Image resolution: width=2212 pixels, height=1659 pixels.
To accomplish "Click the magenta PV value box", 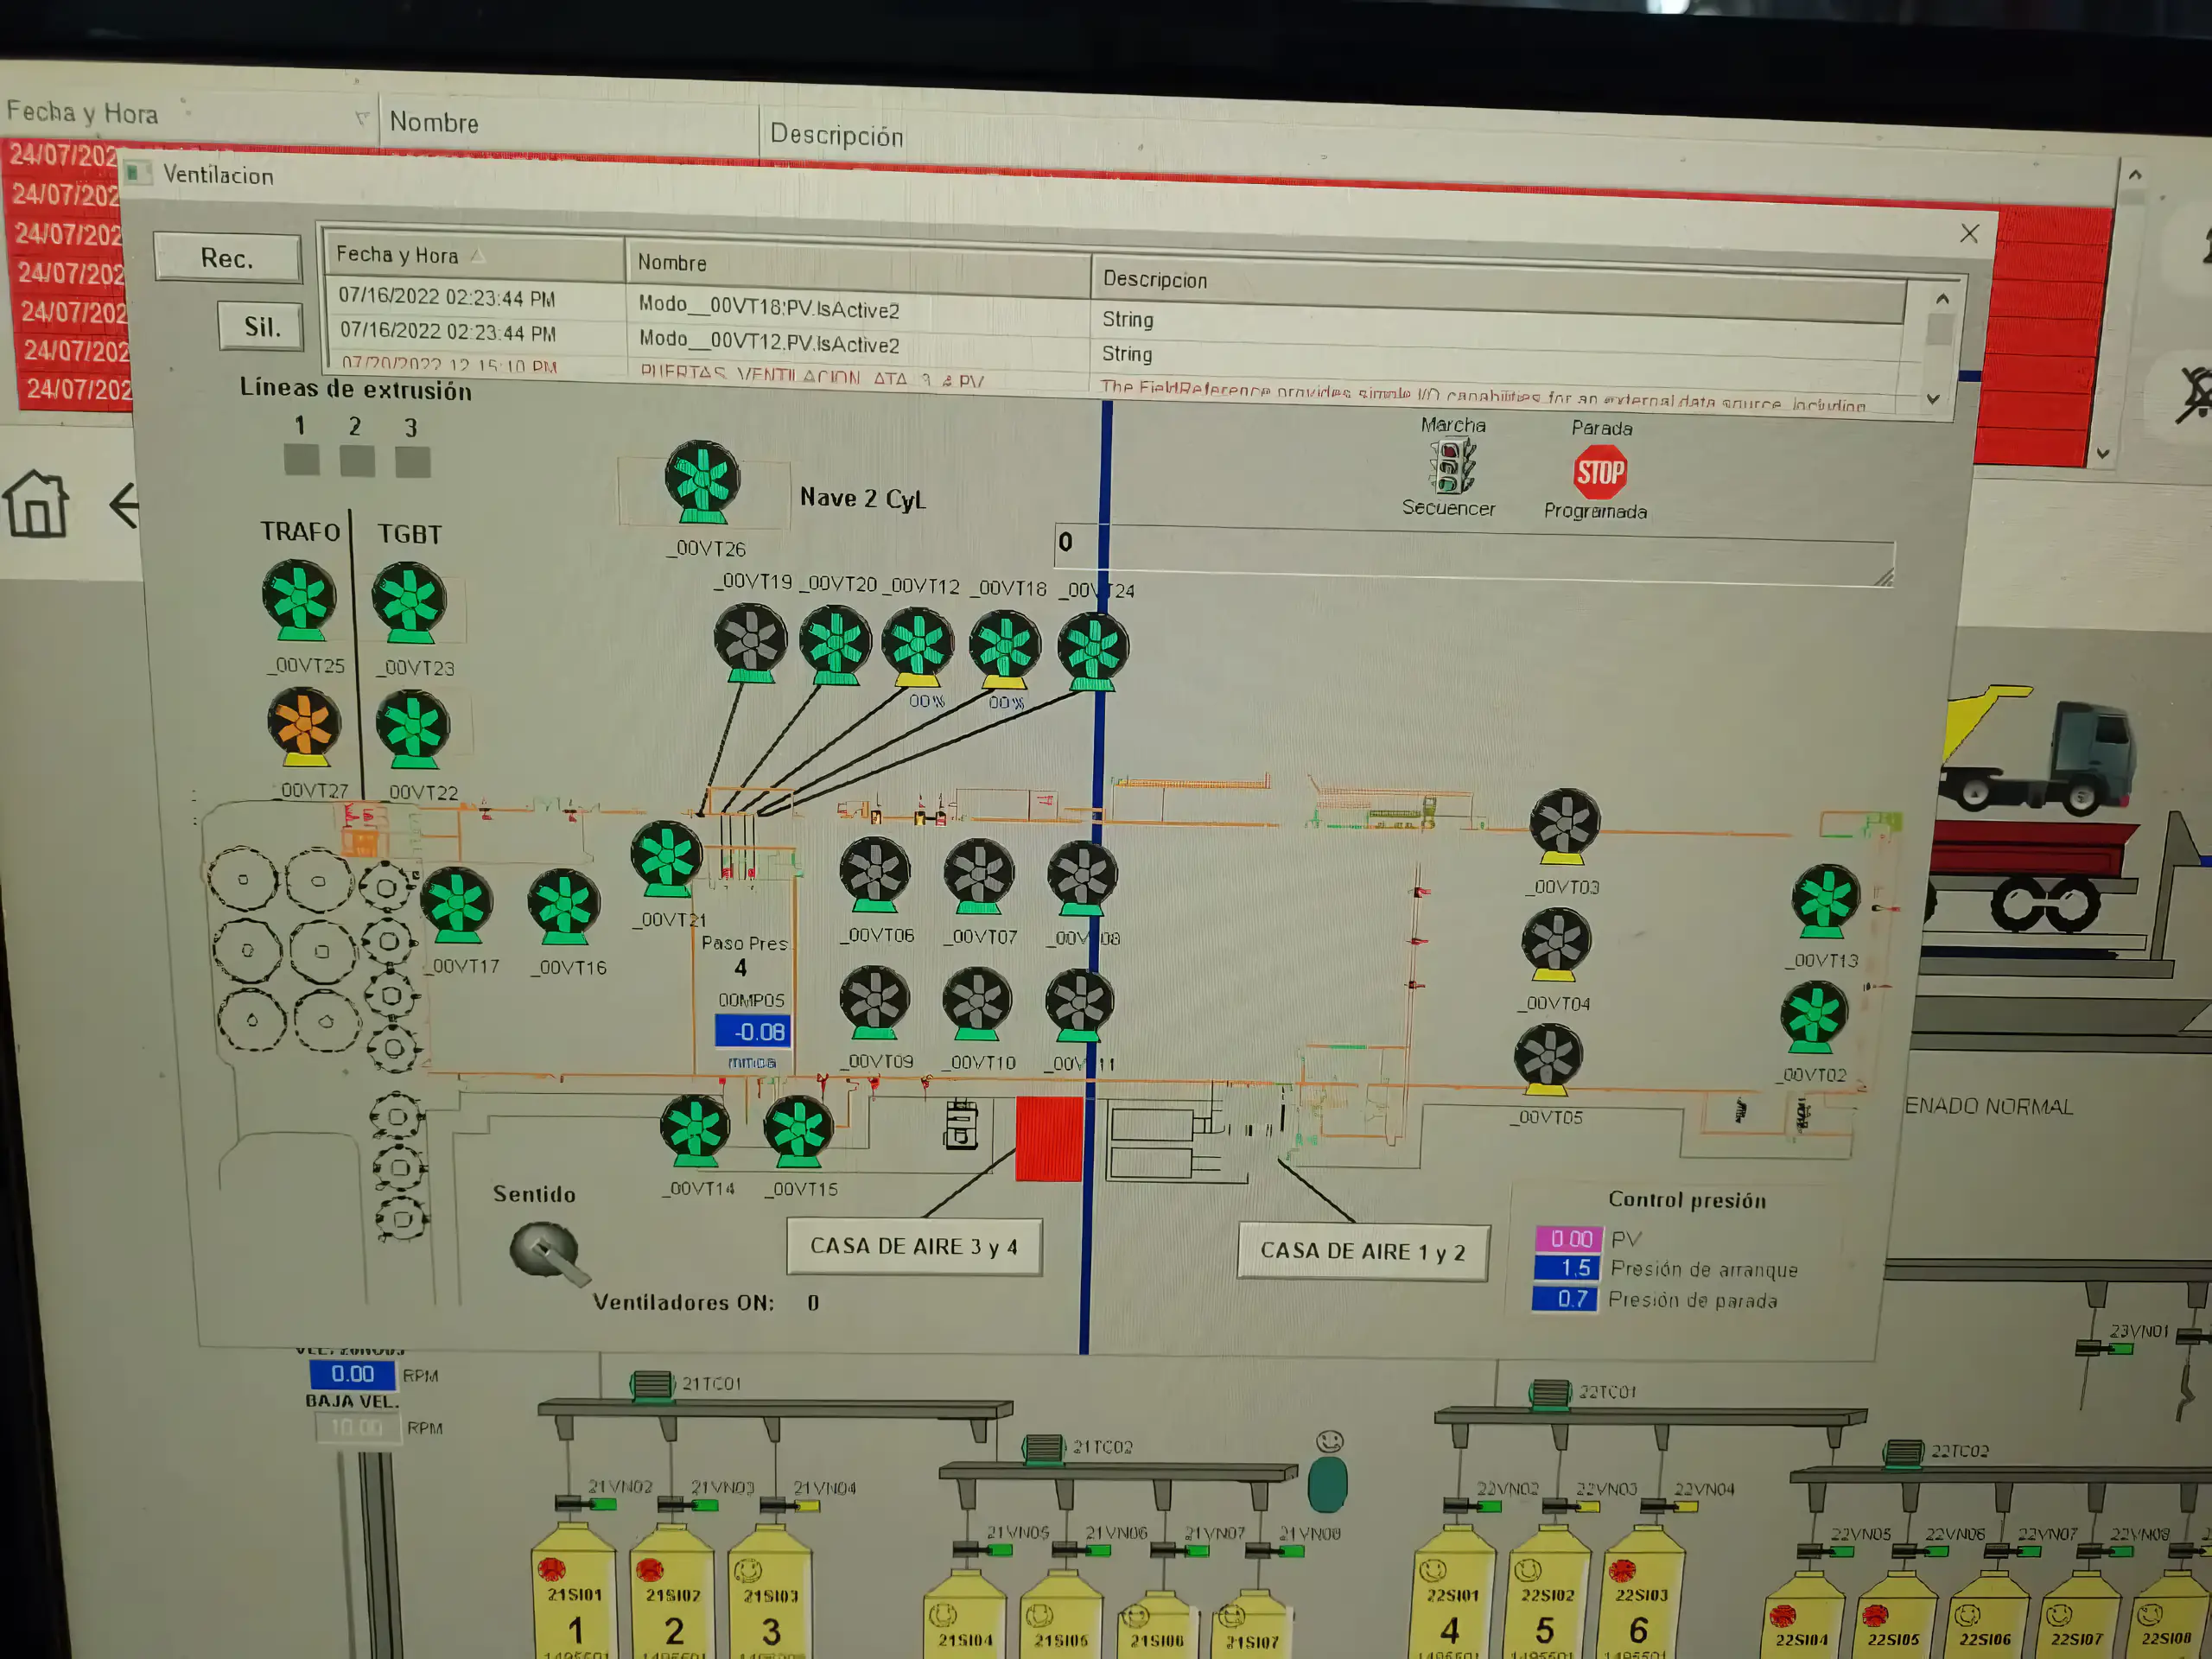I will click(1568, 1238).
